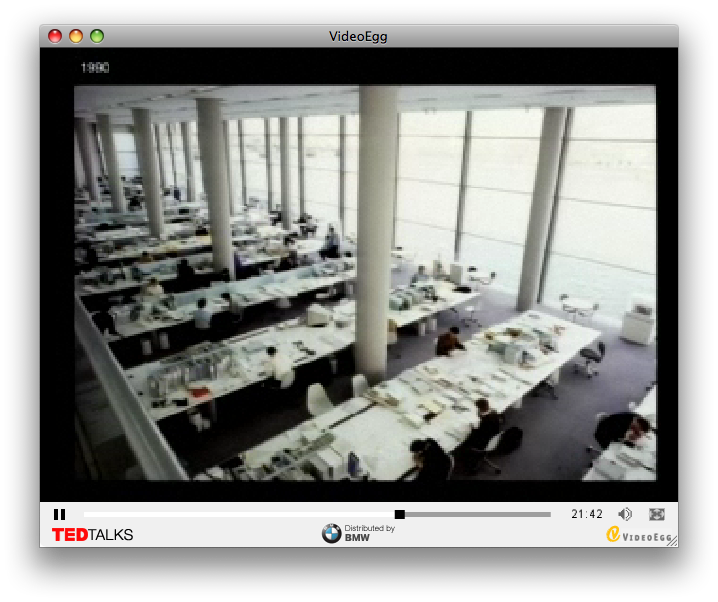Click the VideoEgg window title text
This screenshot has height=602, width=718.
point(358,37)
